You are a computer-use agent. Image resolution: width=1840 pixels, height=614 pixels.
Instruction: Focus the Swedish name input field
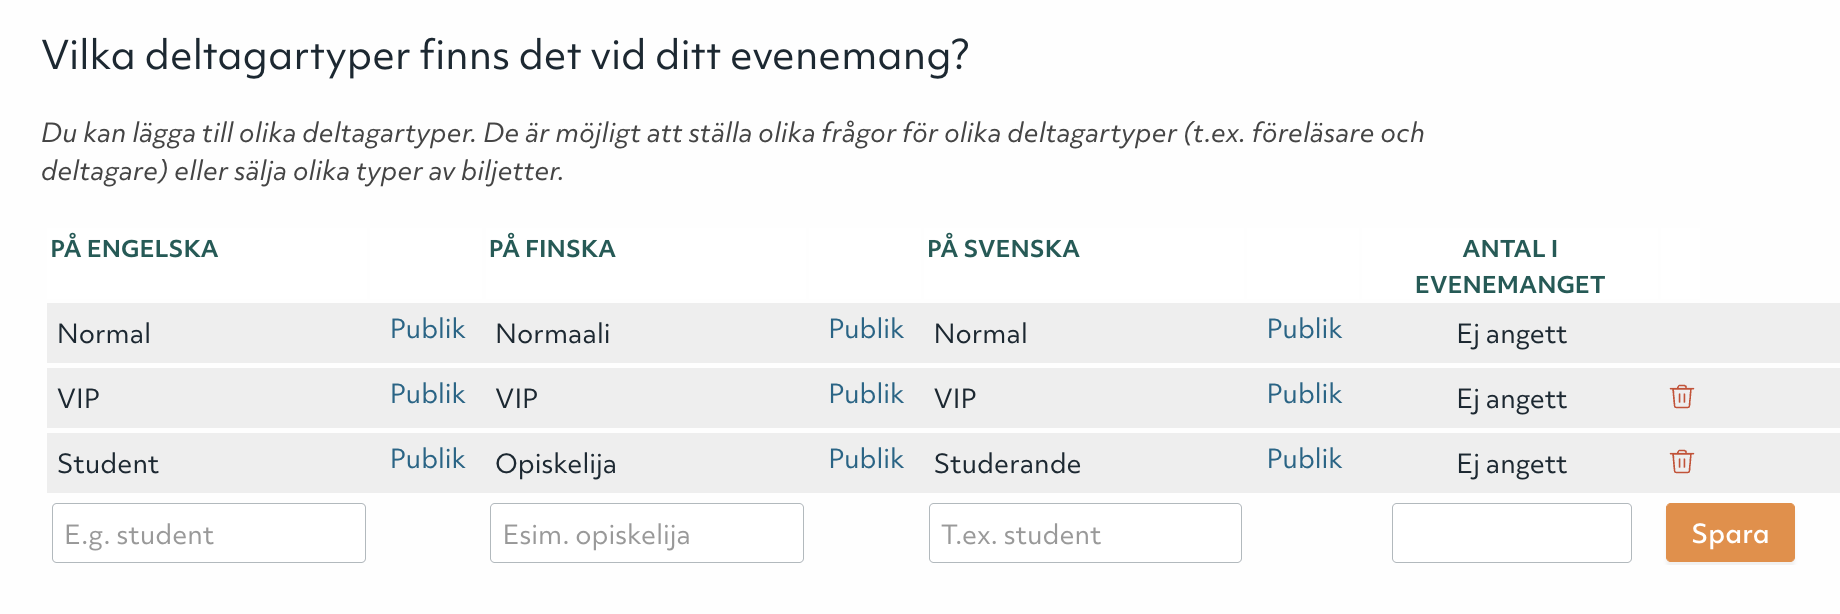[x=1085, y=533]
